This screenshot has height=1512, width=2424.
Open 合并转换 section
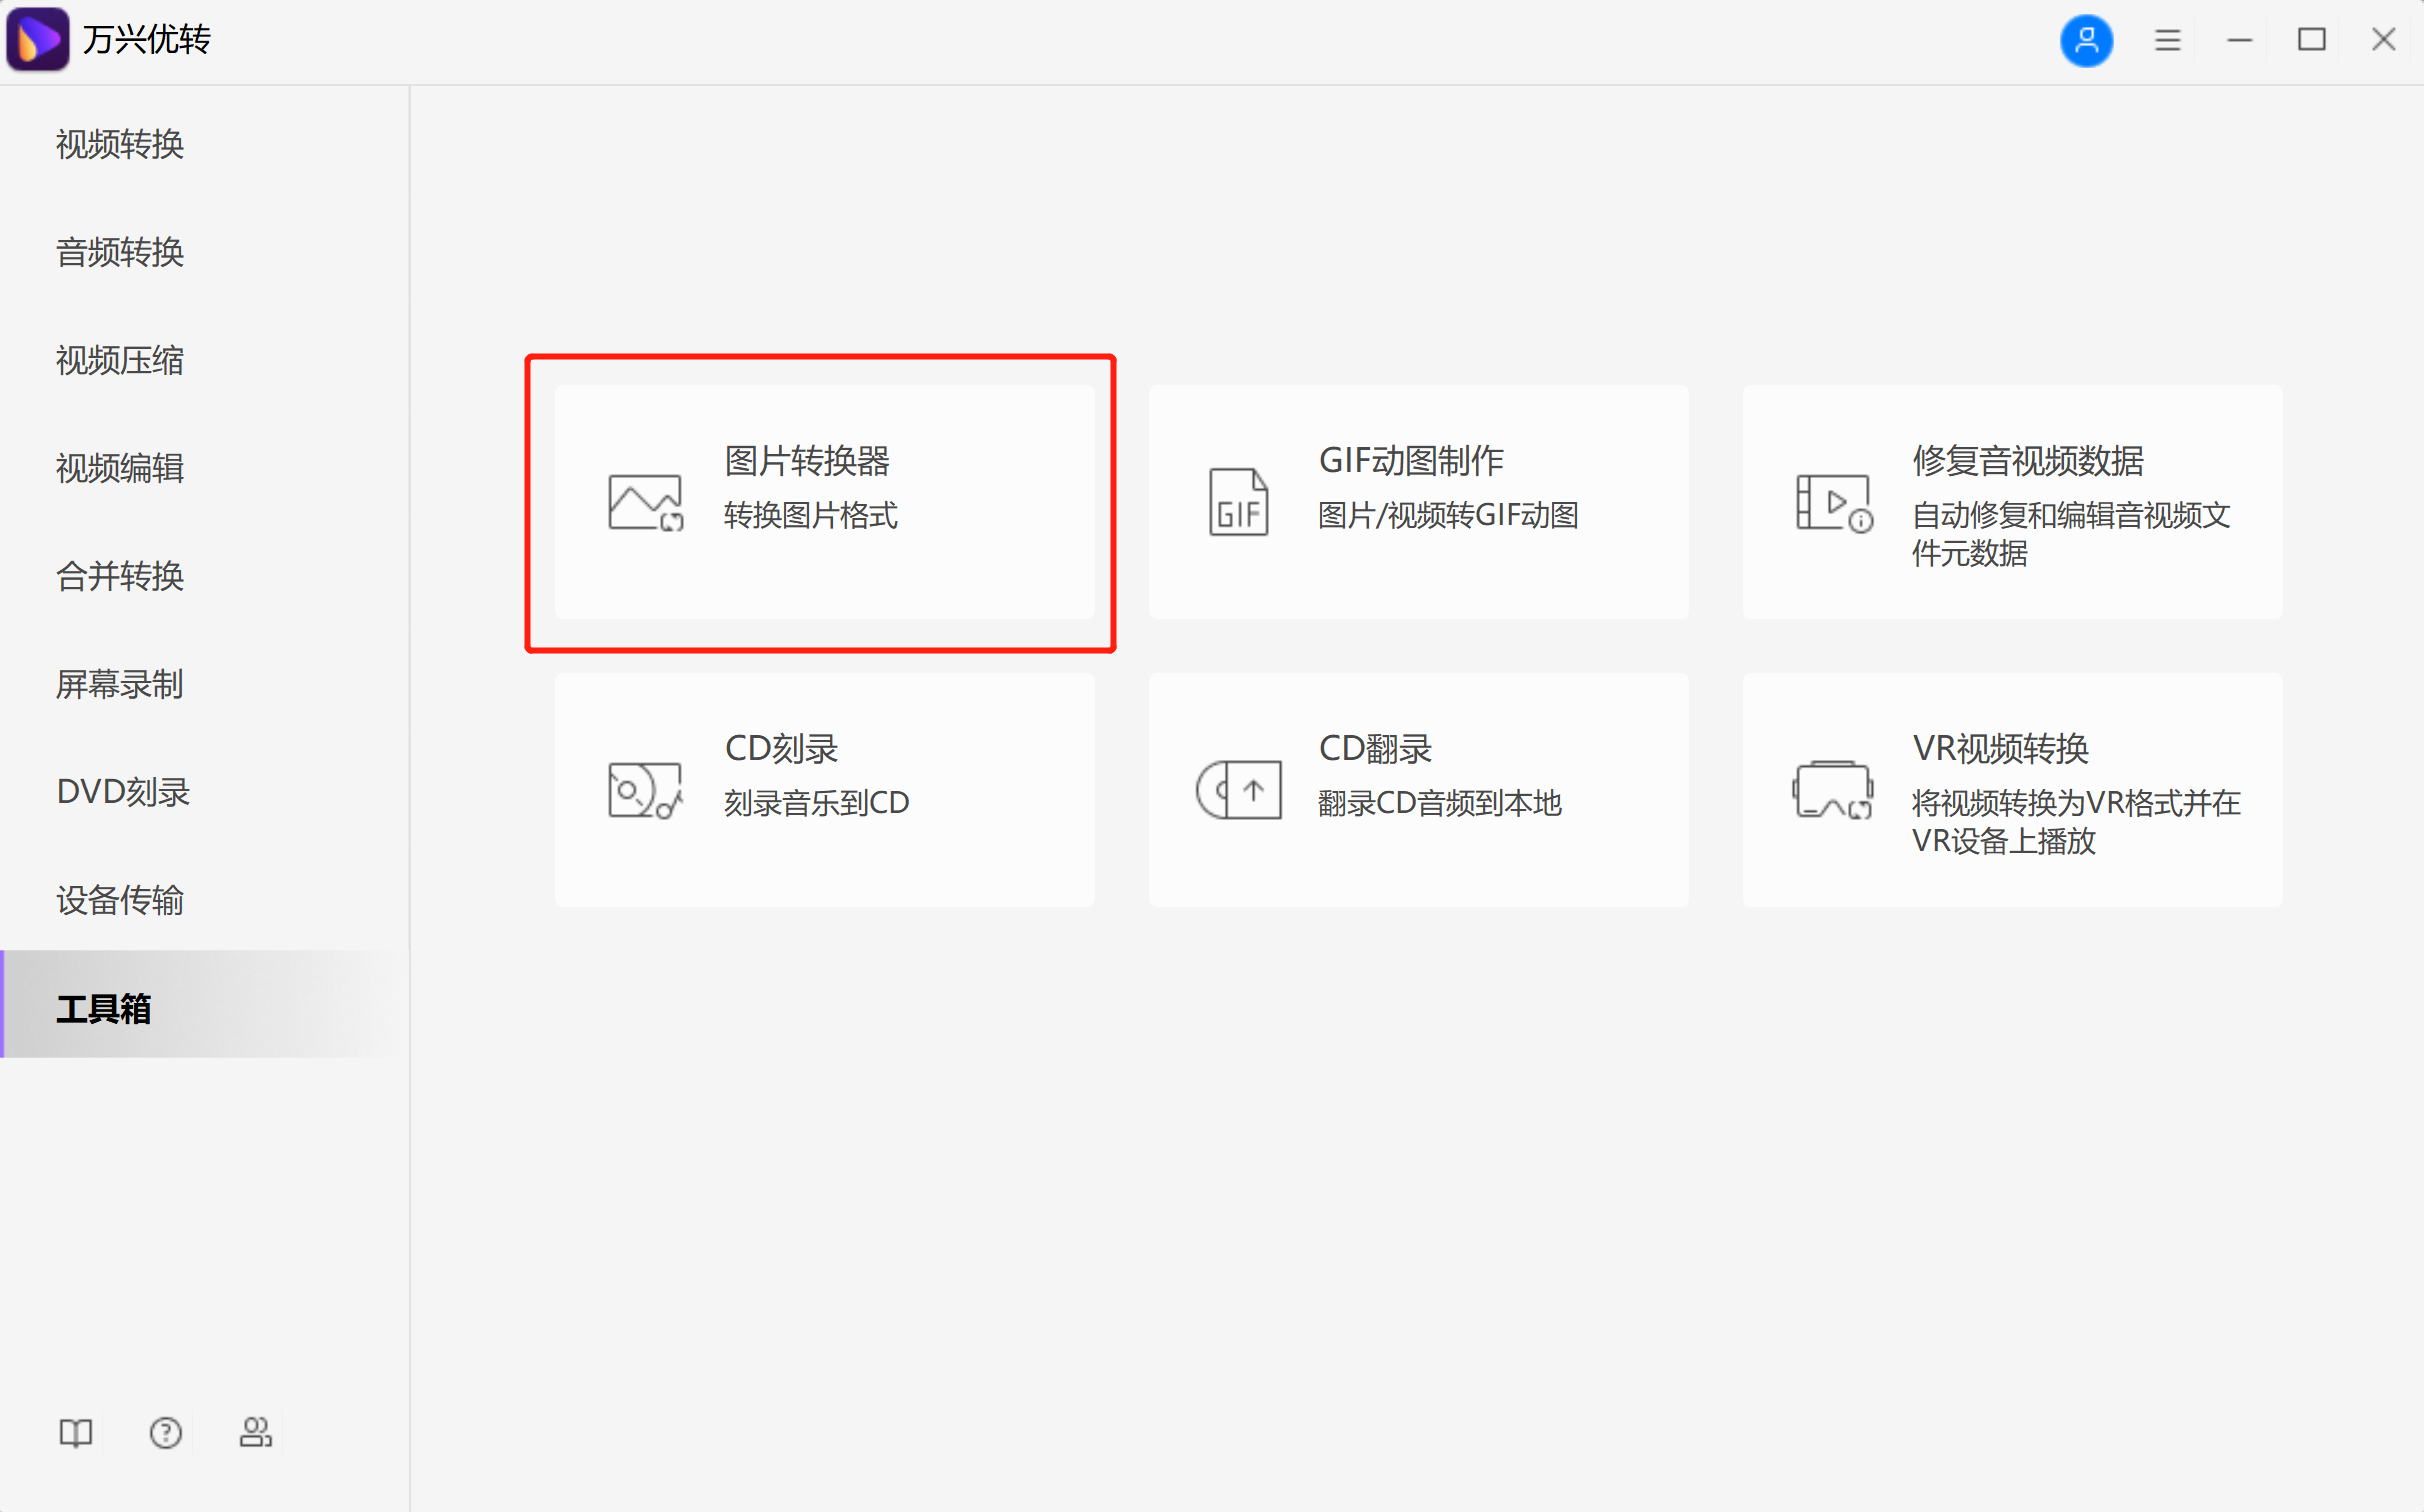(119, 576)
